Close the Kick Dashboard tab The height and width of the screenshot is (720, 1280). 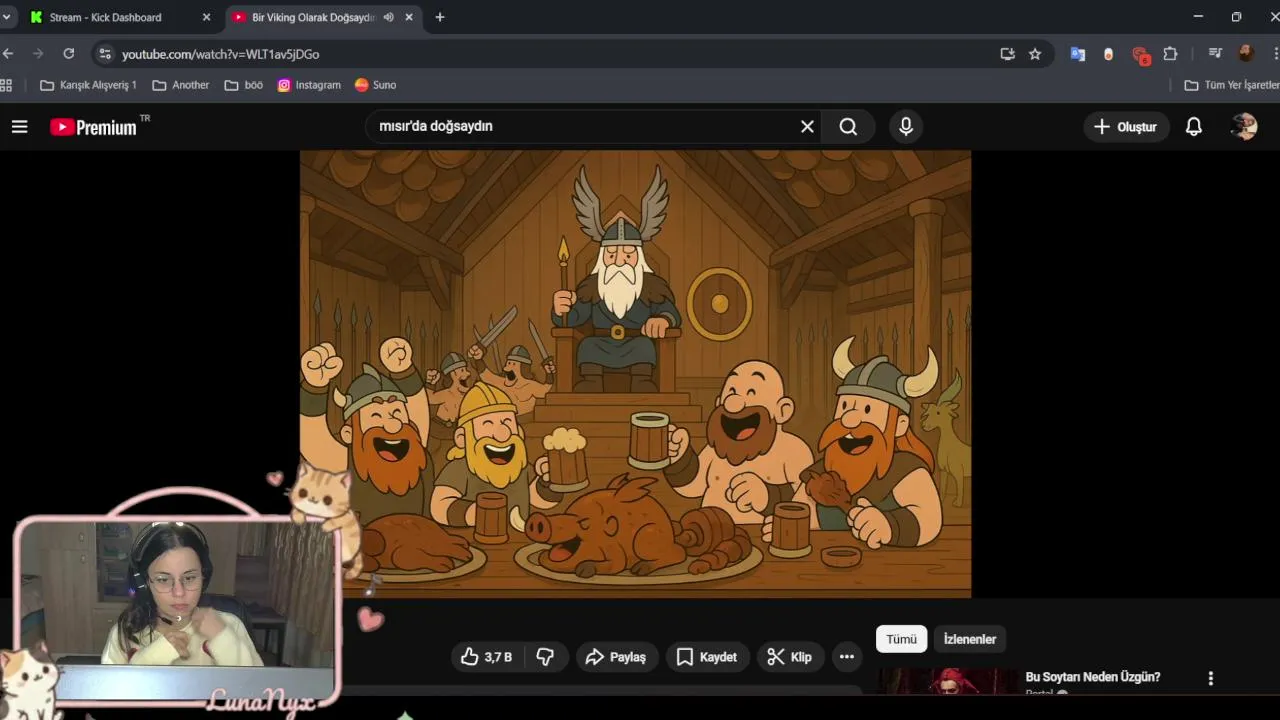[207, 17]
